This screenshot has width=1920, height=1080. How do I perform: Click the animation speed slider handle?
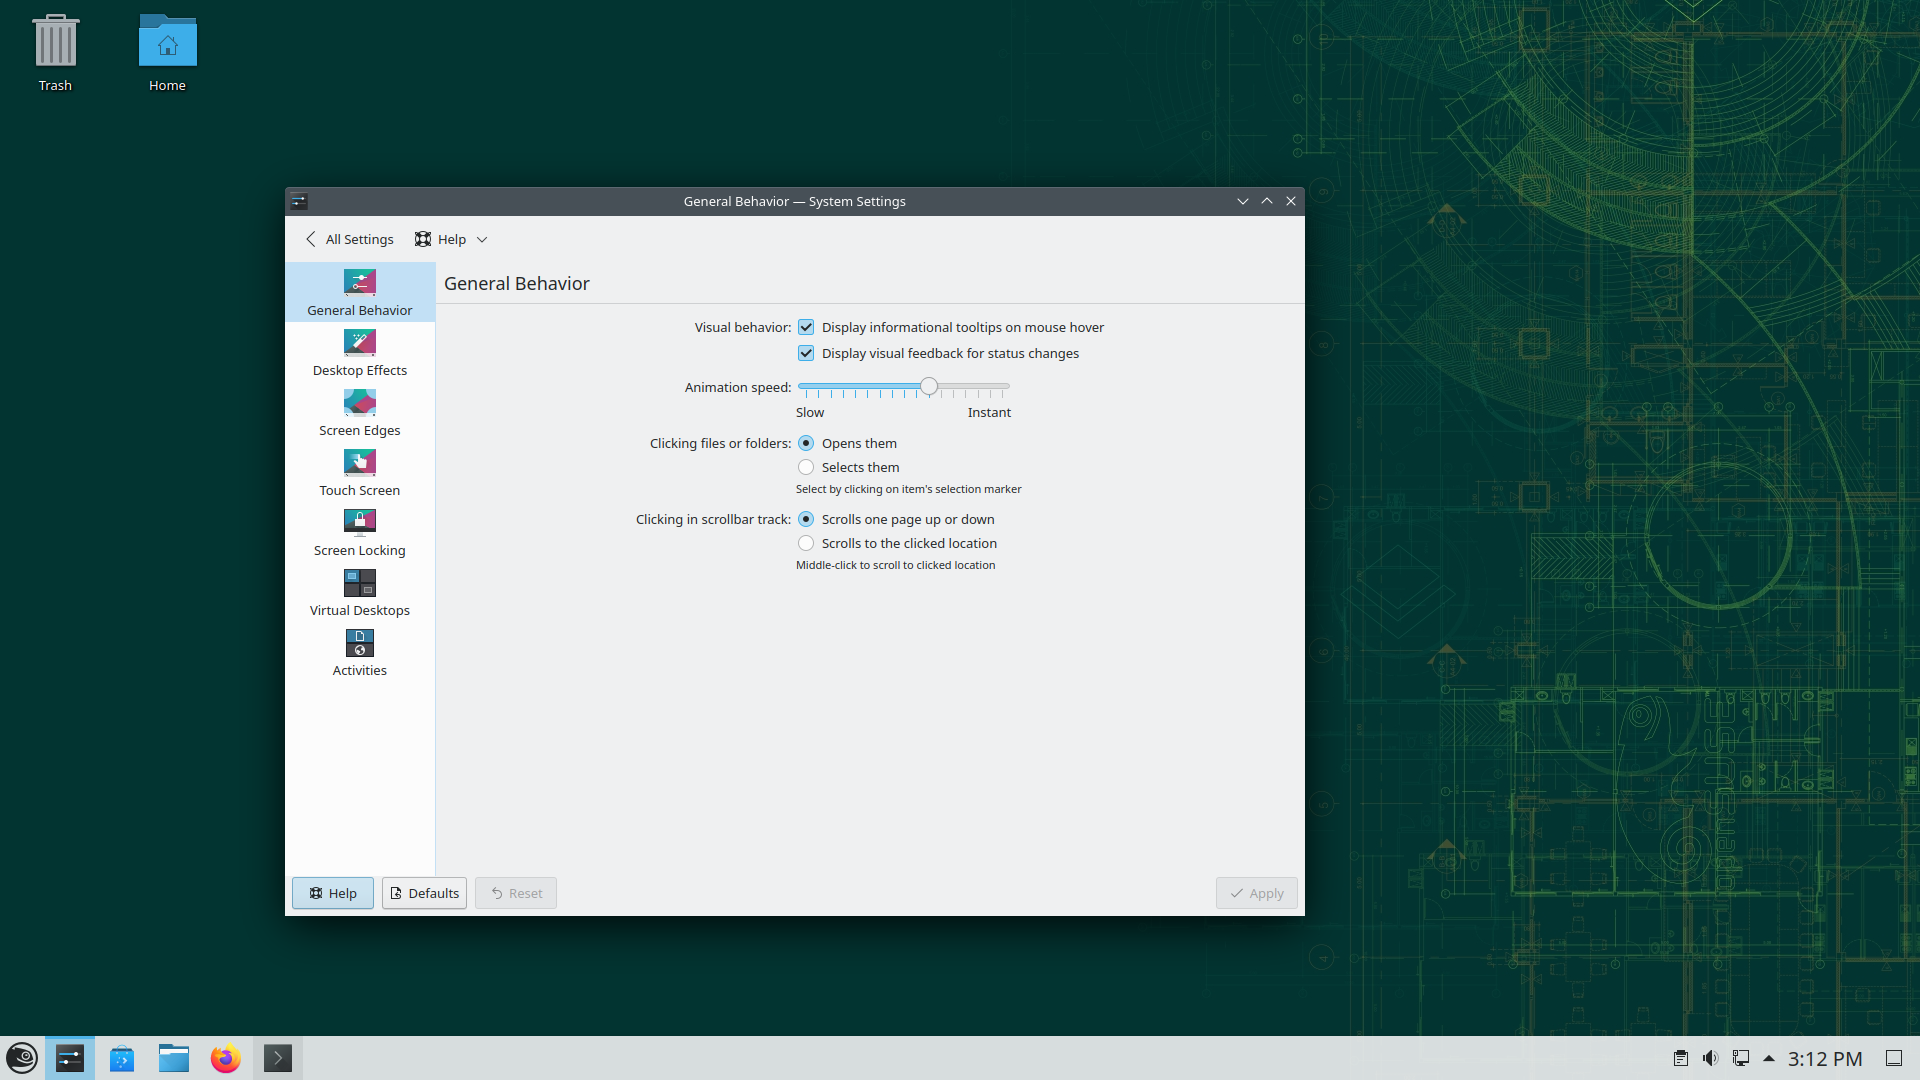click(x=929, y=386)
